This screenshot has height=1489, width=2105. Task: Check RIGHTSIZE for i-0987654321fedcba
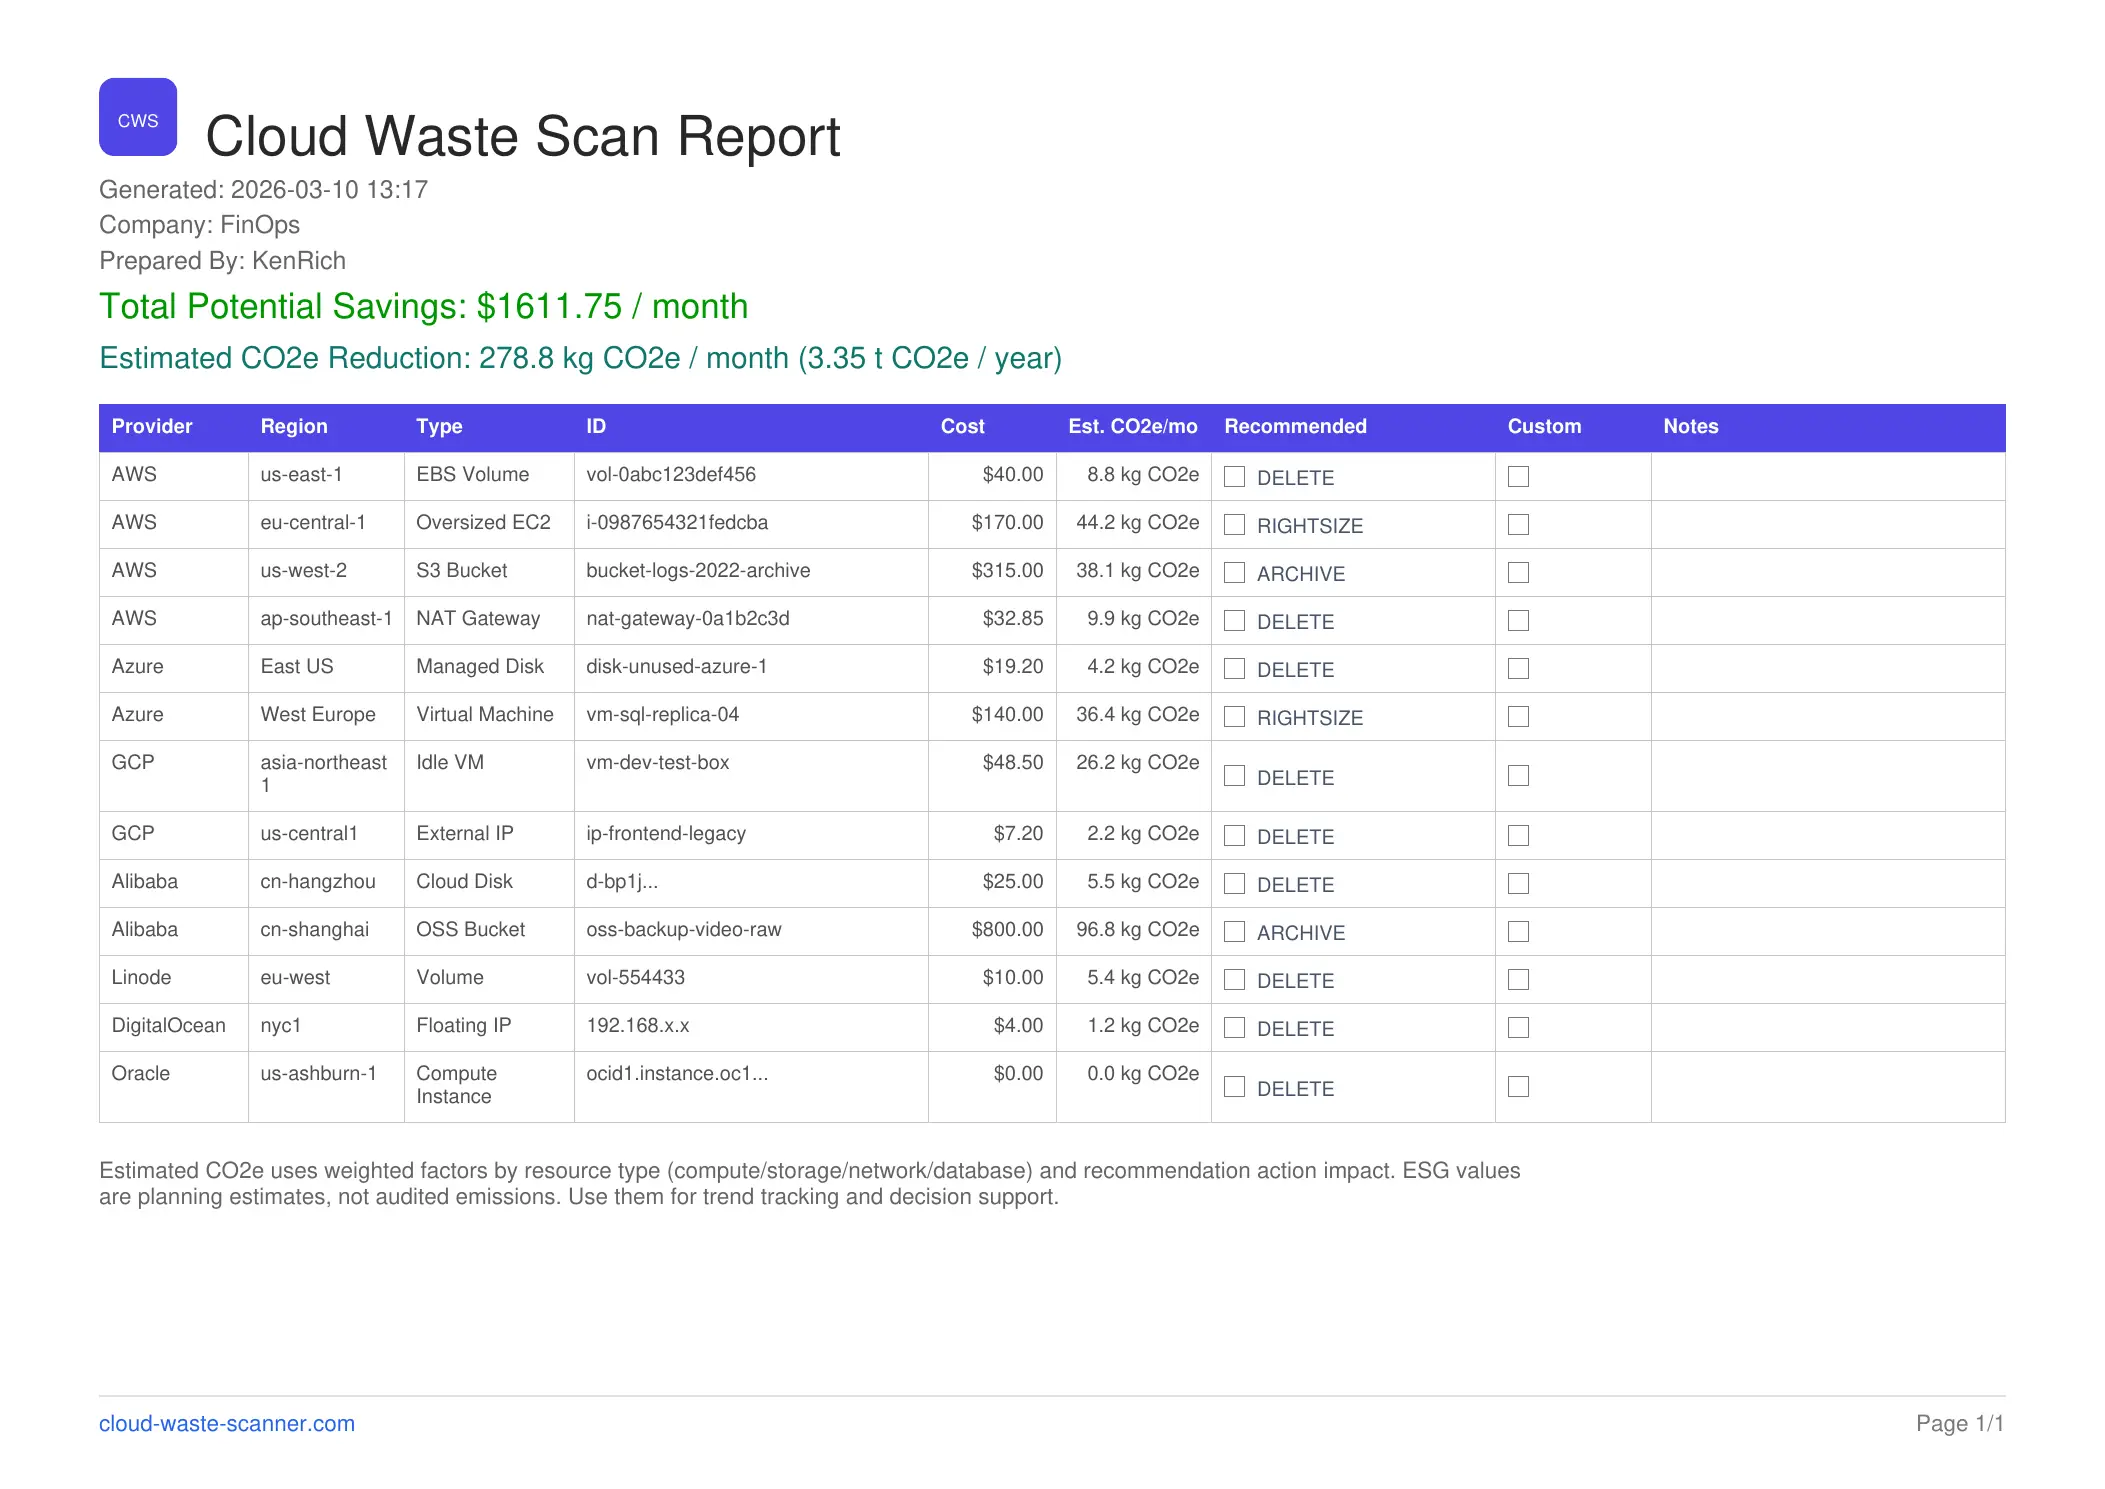[1235, 524]
